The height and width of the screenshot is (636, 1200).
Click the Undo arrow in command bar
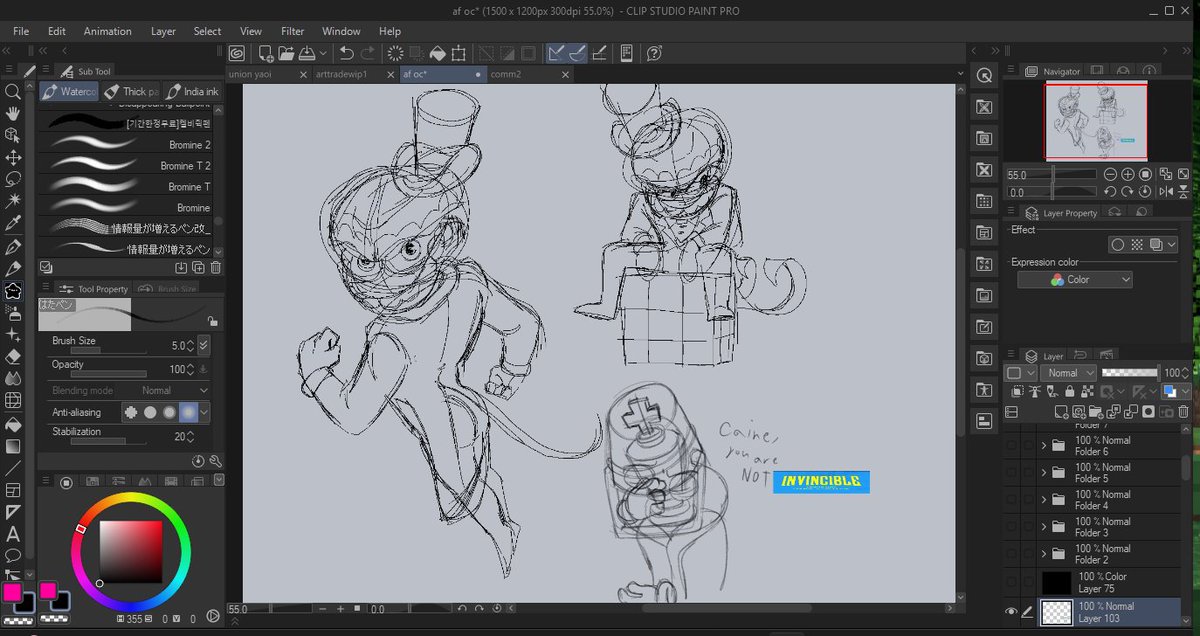346,53
